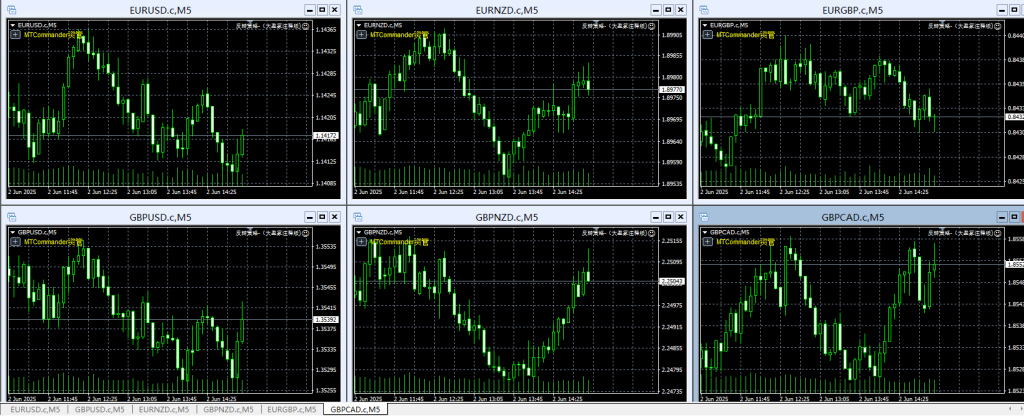This screenshot has height=416, width=1024.
Task: Expand the MTCommander panel on EURGBP chart
Action: (x=706, y=35)
